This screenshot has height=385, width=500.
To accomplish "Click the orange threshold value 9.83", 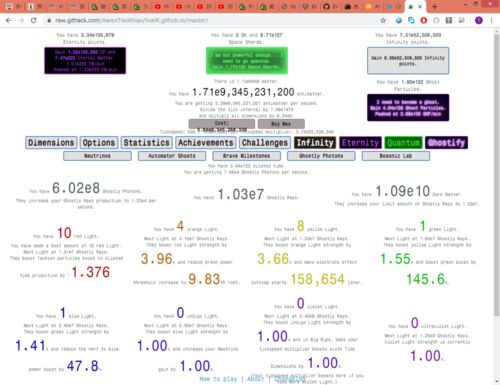I will pos(204,279).
